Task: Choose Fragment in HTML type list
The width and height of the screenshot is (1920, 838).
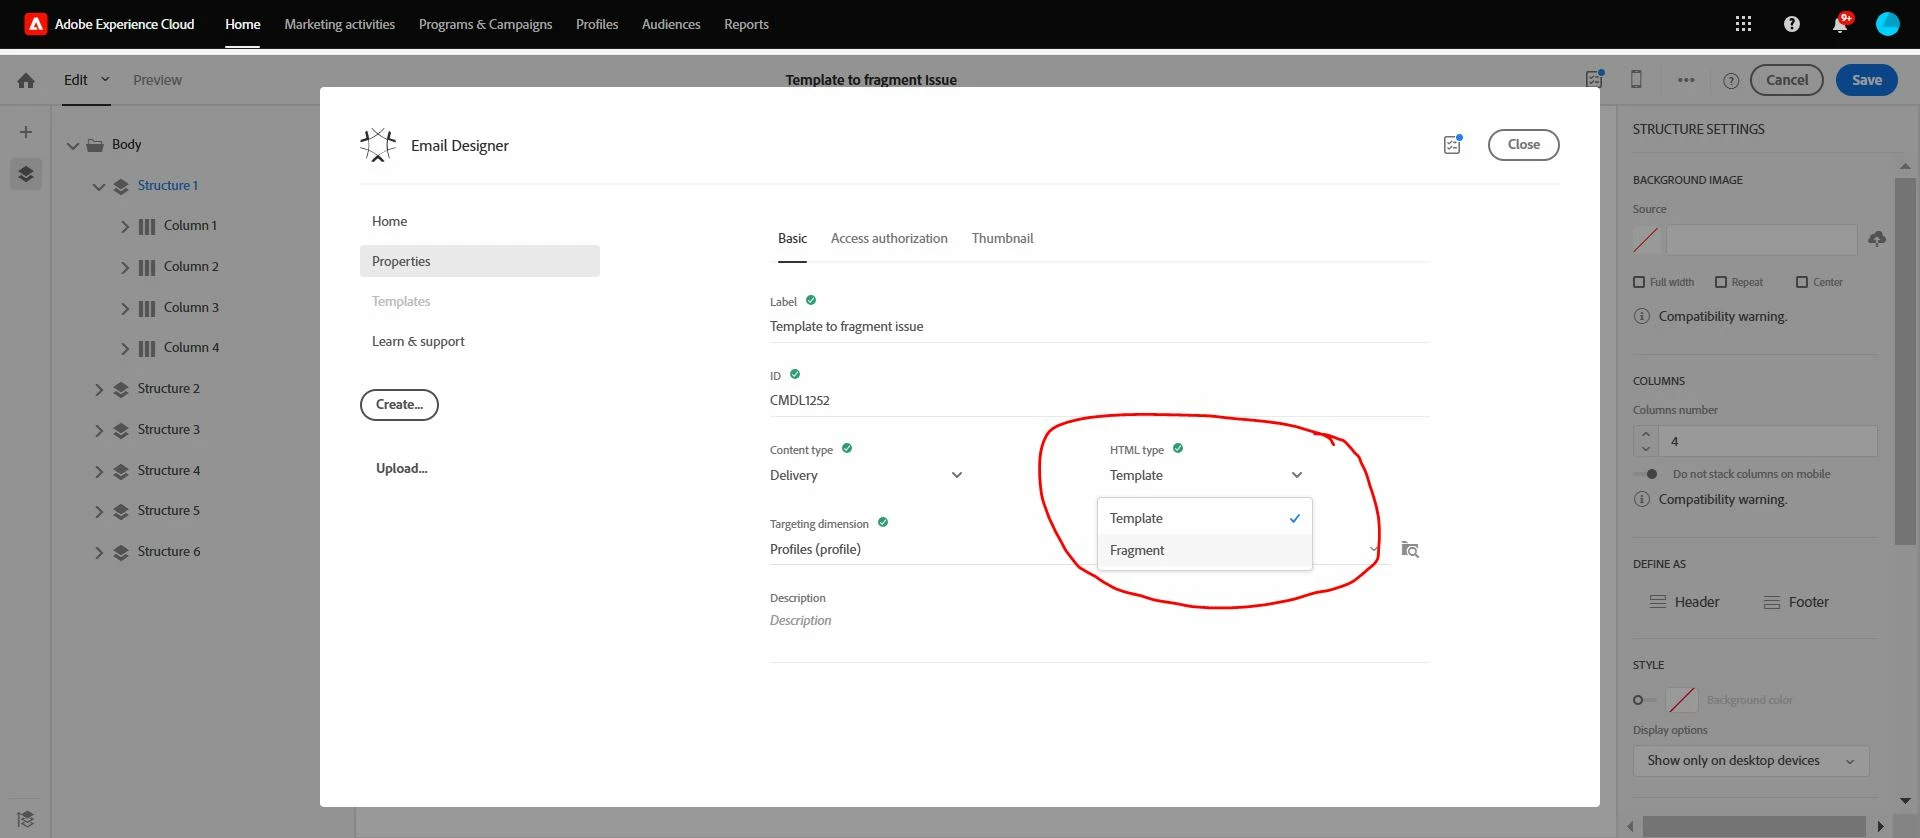Action: click(1205, 550)
